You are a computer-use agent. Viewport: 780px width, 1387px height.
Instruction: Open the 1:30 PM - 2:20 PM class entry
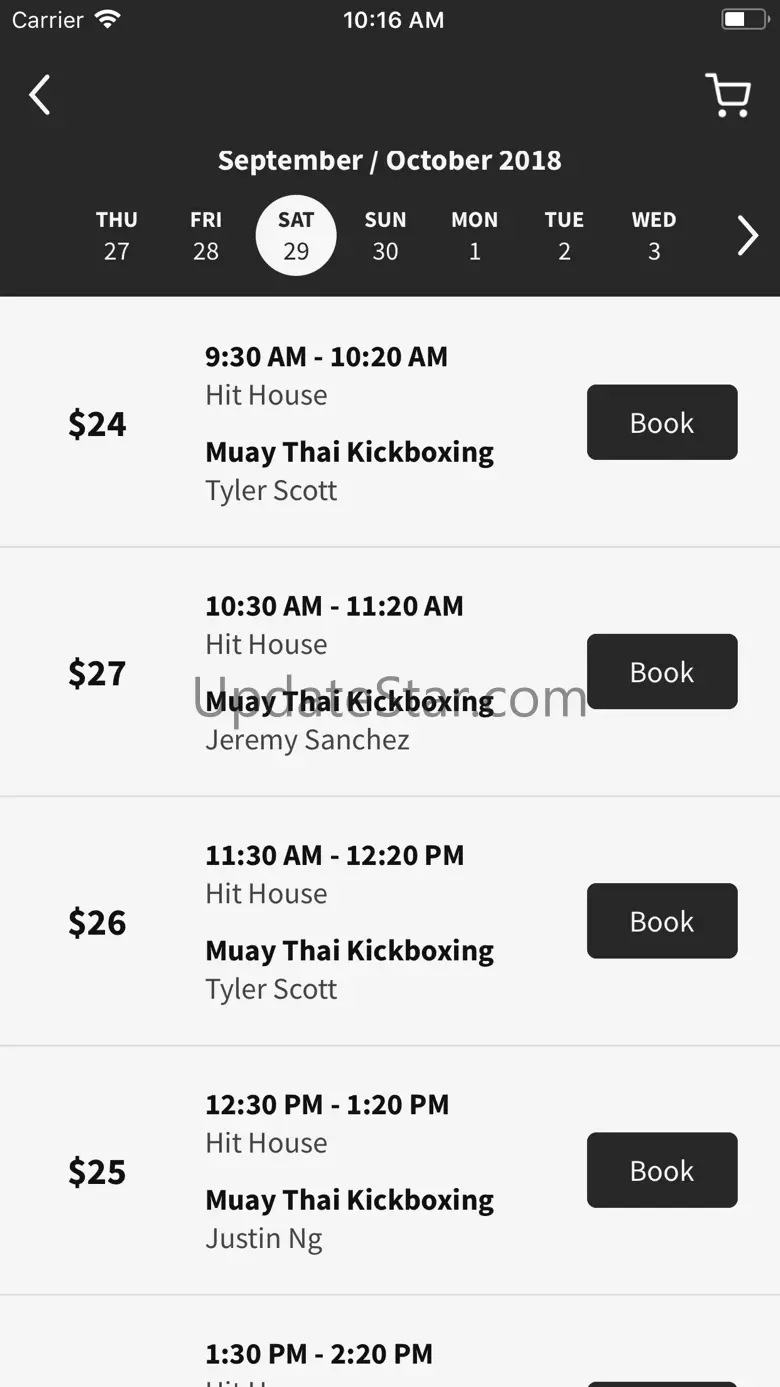(x=319, y=1354)
